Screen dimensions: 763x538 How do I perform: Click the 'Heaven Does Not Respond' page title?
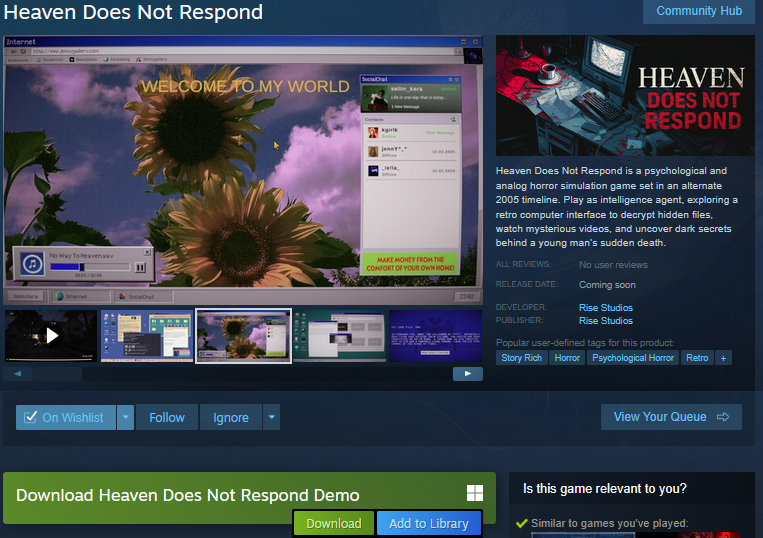point(133,12)
